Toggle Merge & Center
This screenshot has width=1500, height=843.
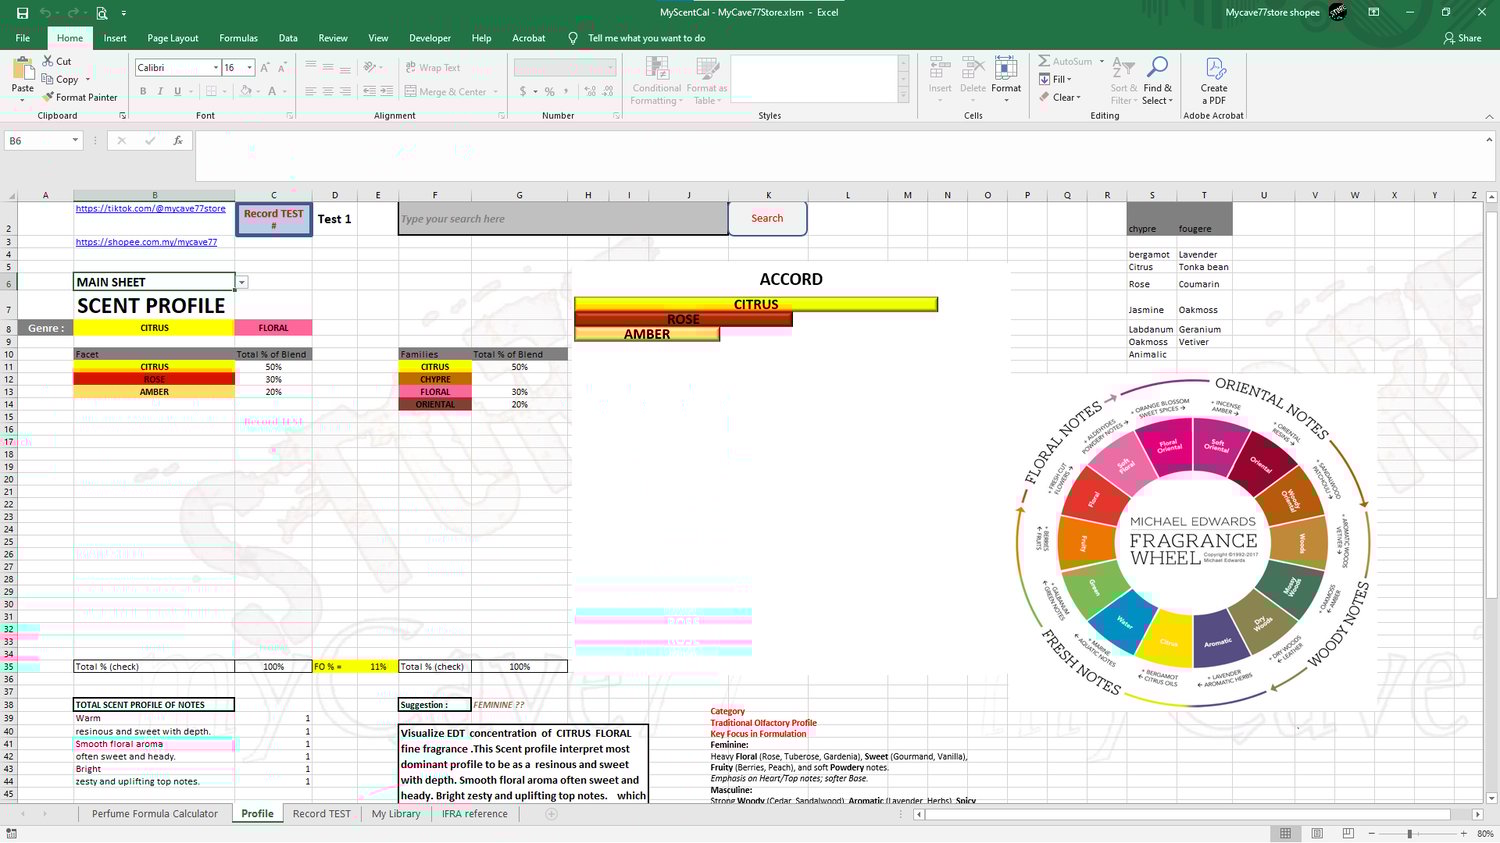445,91
